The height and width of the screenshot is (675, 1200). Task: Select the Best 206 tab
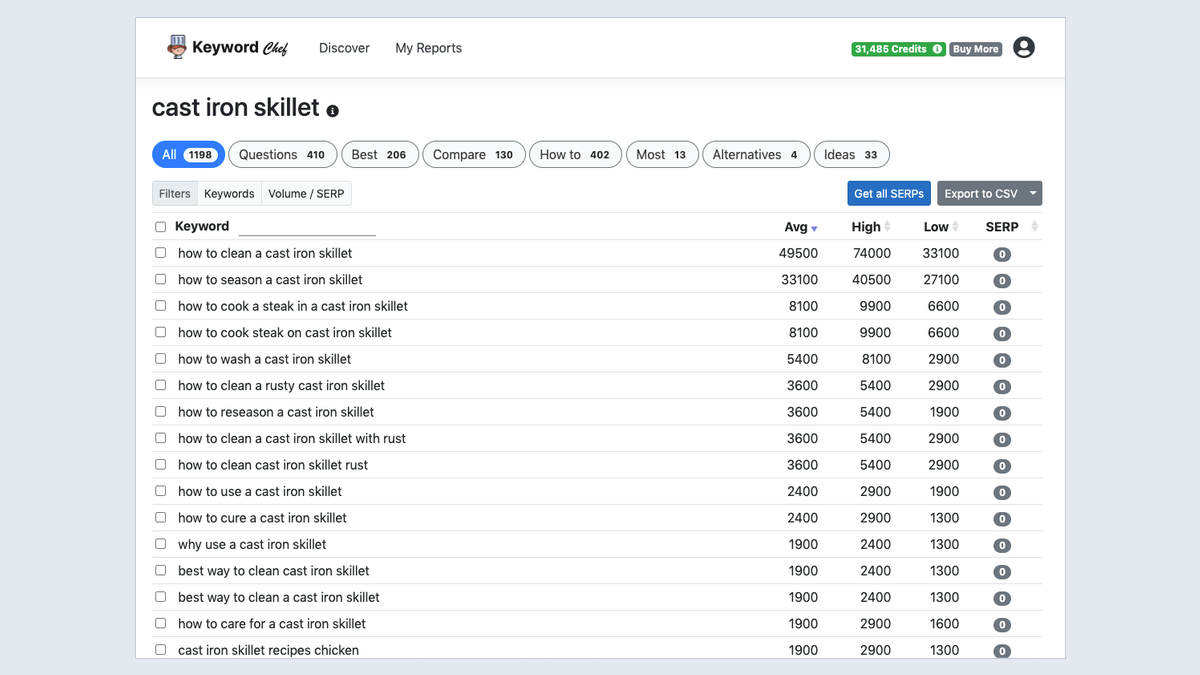(379, 154)
